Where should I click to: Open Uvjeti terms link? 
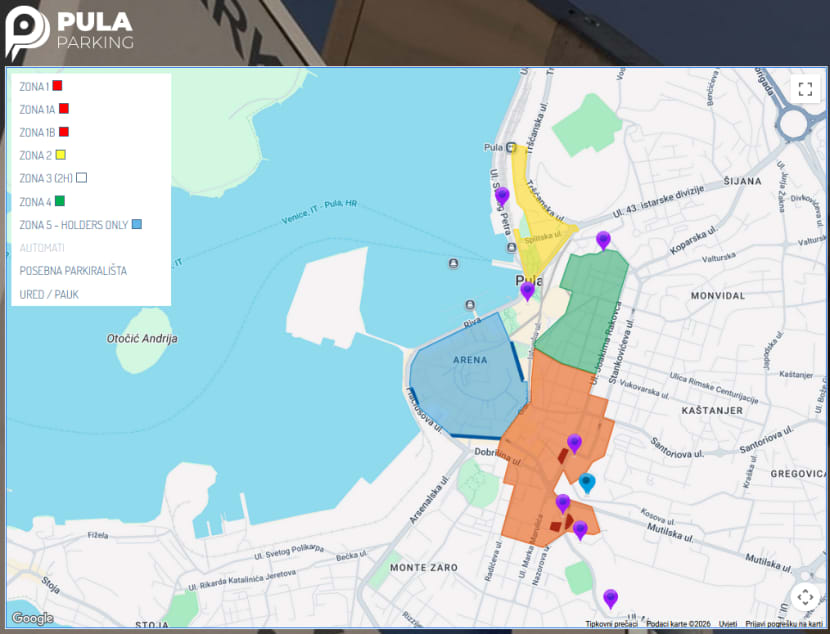[x=728, y=624]
